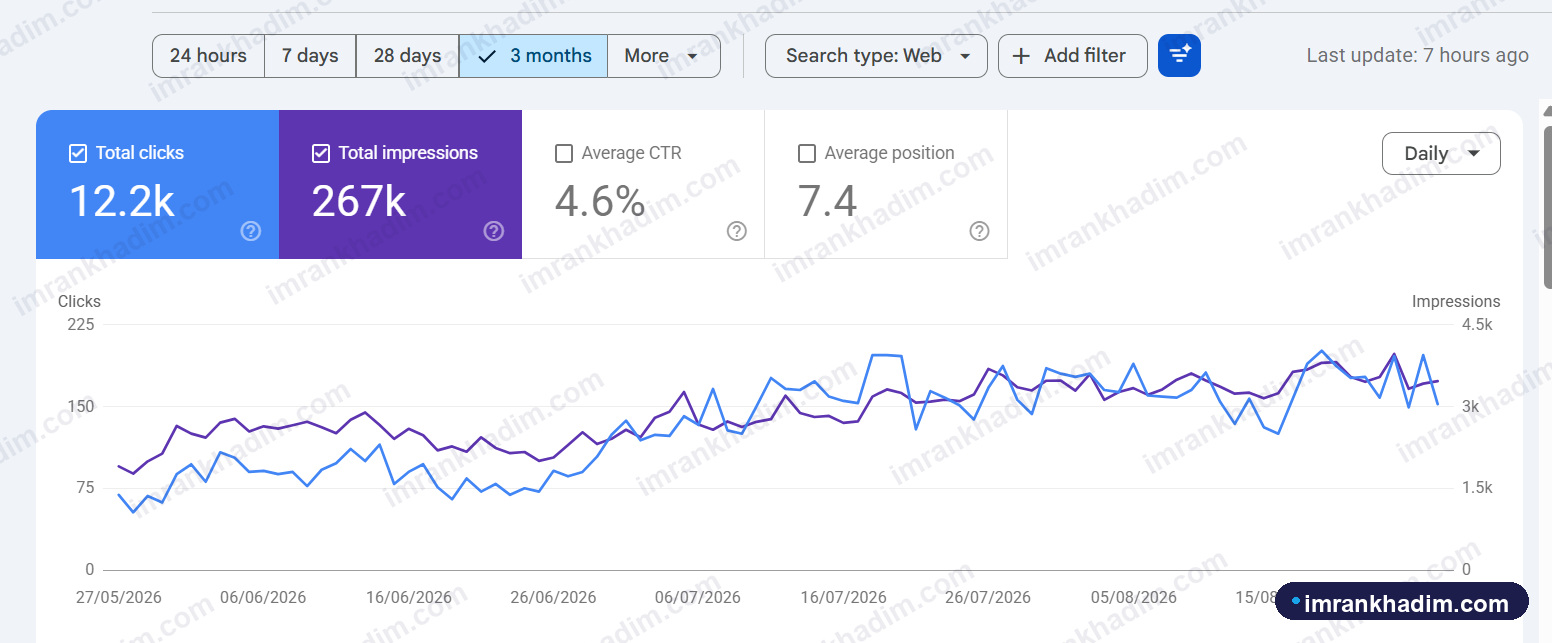Open the Daily granularity dropdown

click(1441, 153)
